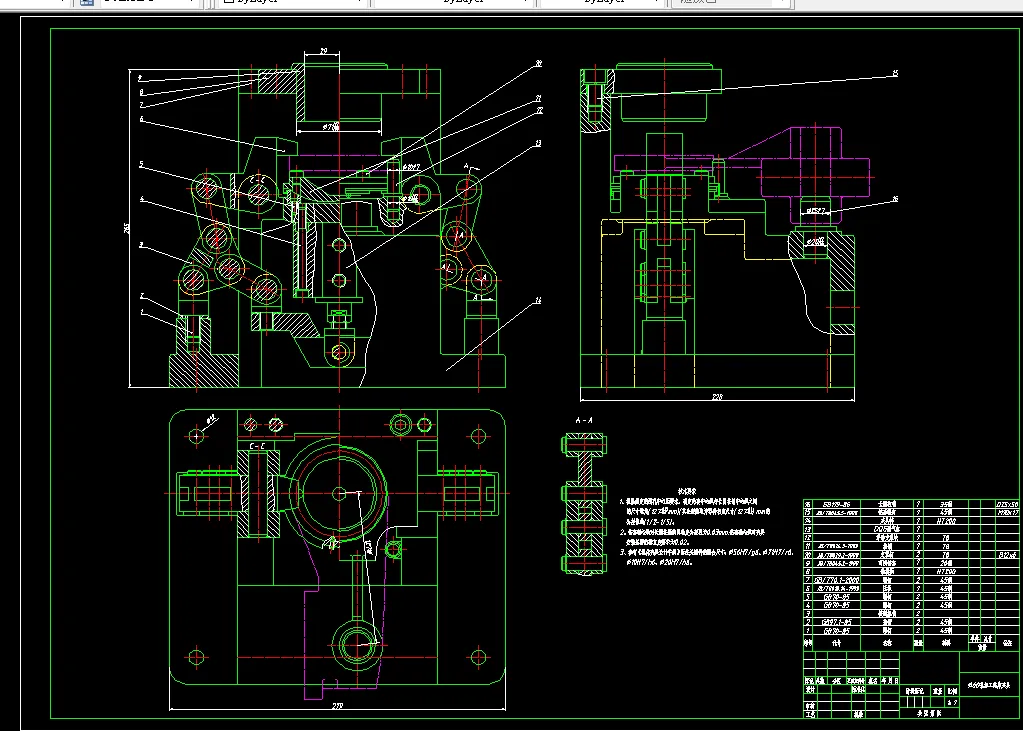Select the 220 width dimension under side view
This screenshot has width=1023, height=731.
(x=717, y=397)
